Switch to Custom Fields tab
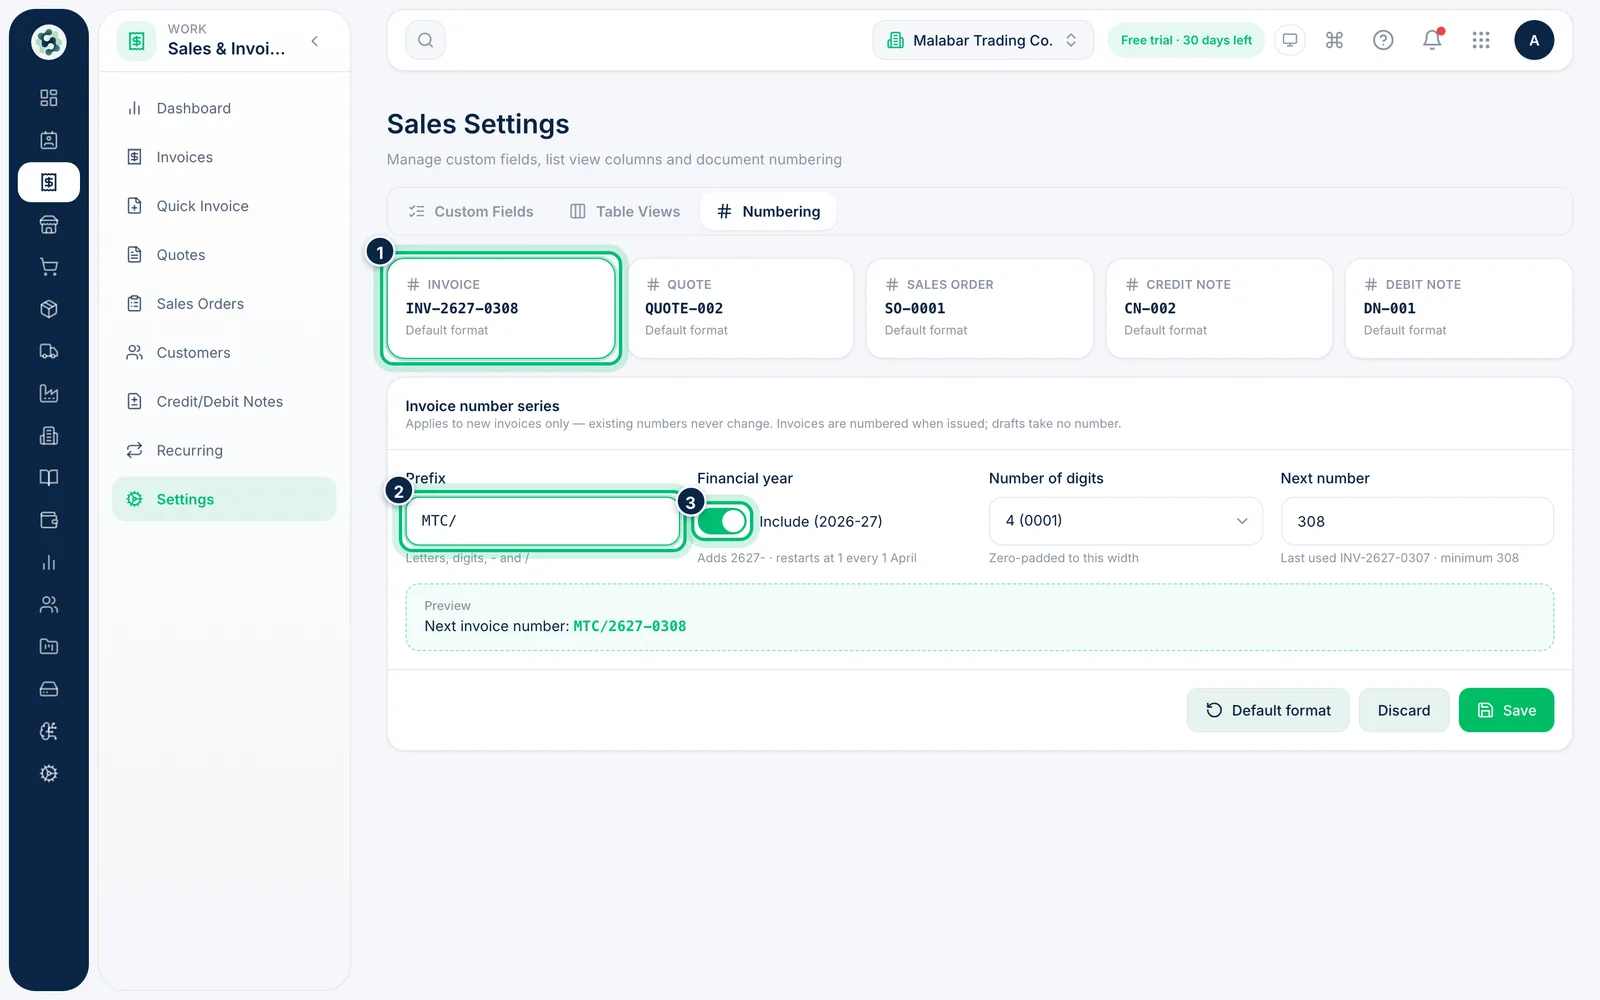 pyautogui.click(x=471, y=212)
